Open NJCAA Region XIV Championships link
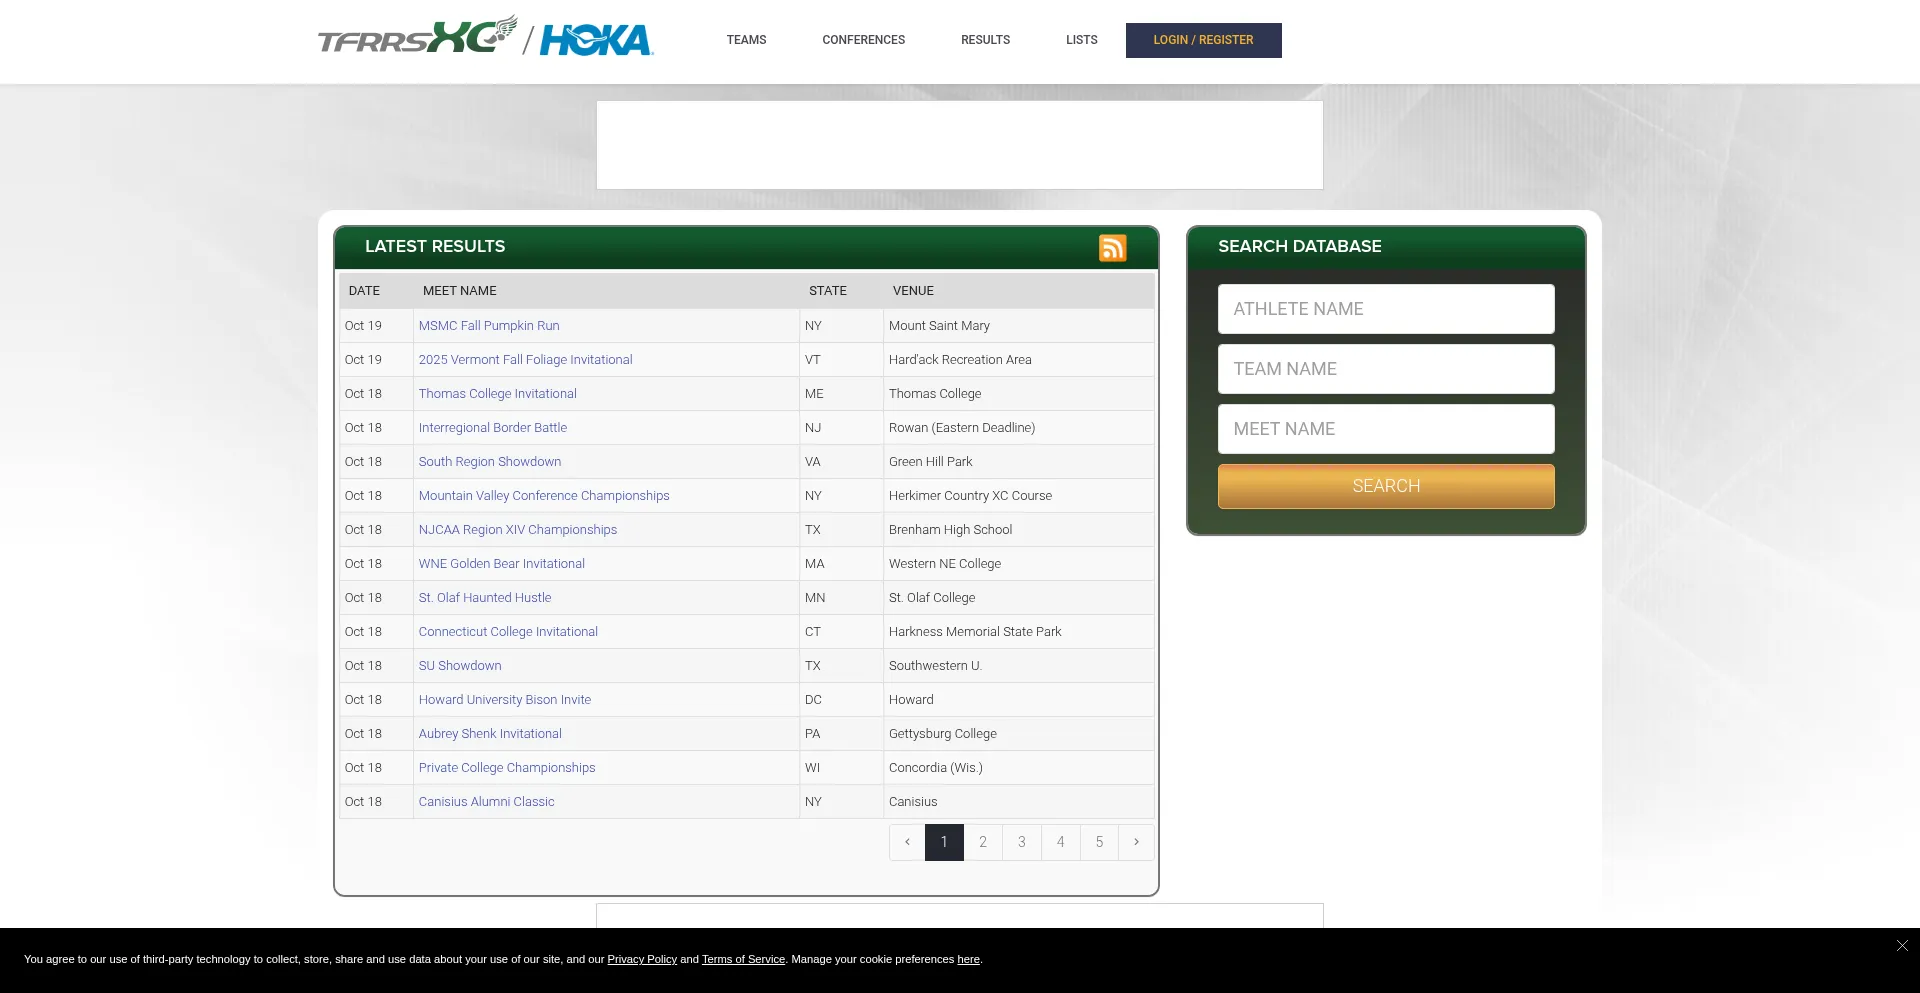This screenshot has height=993, width=1920. coord(517,530)
